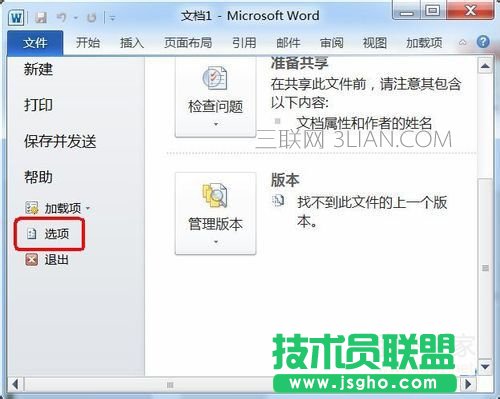Viewport: 500px width, 399px height.
Task: Open the Customize Quick Access Toolbar dropdown
Action: coord(113,18)
